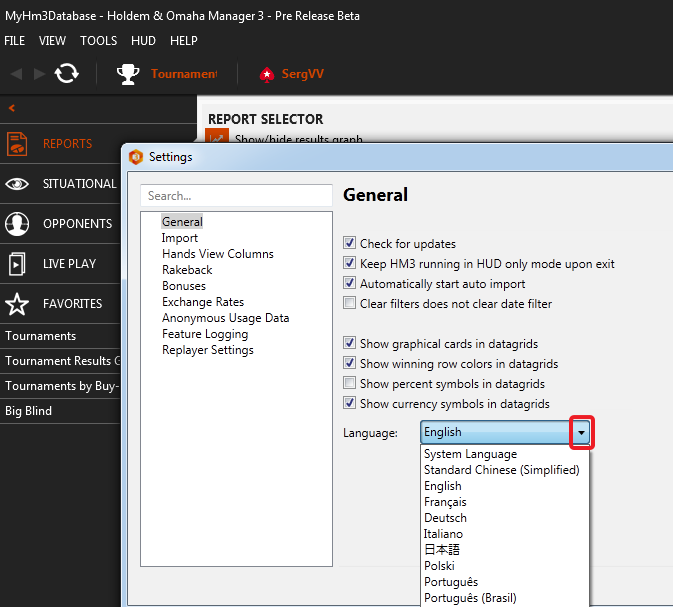Click the PokerStars spade icon by SergVV
This screenshot has height=607, width=673.
[x=267, y=75]
